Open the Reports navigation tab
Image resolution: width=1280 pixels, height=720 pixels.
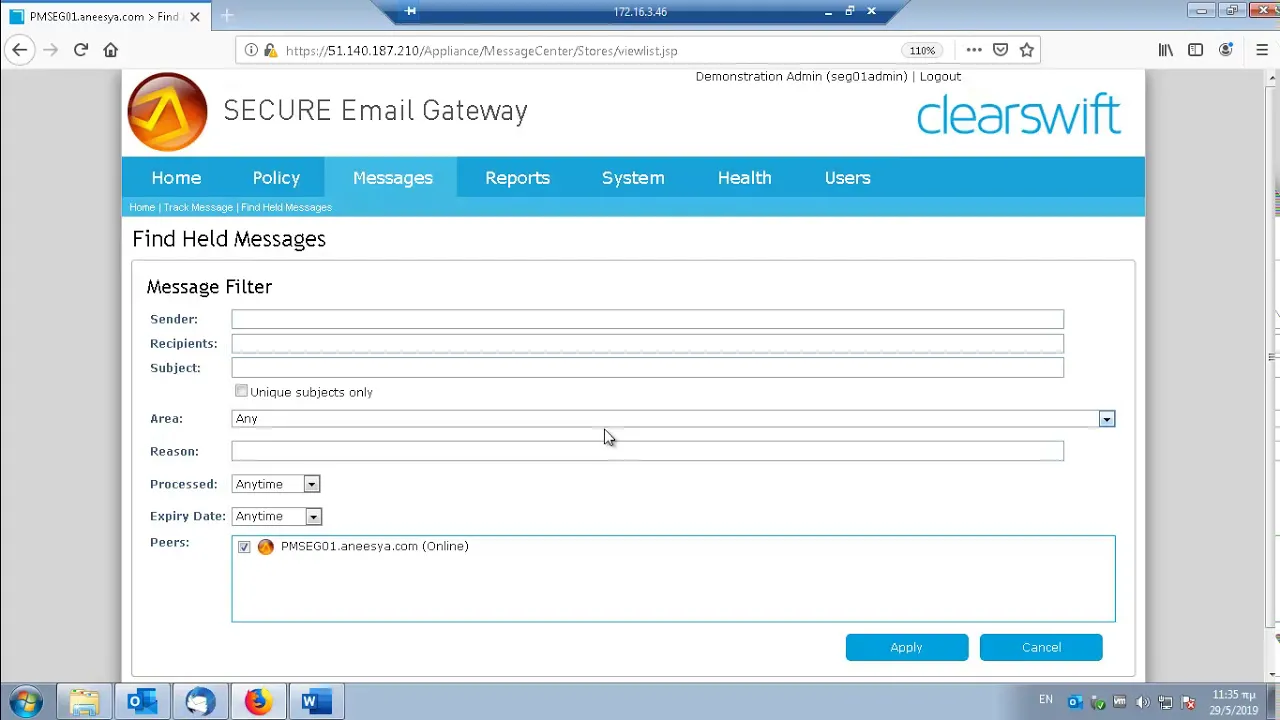point(517,178)
